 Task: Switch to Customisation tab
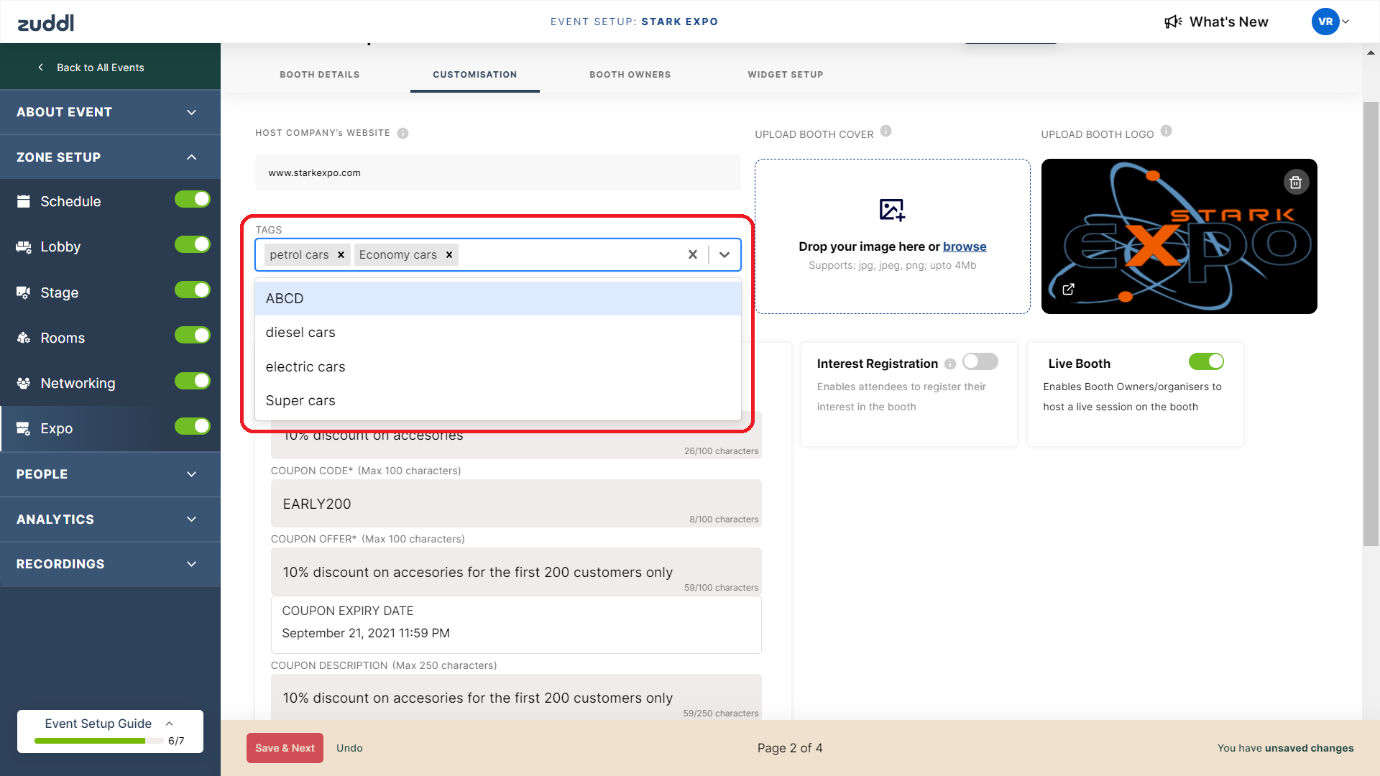pyautogui.click(x=475, y=75)
